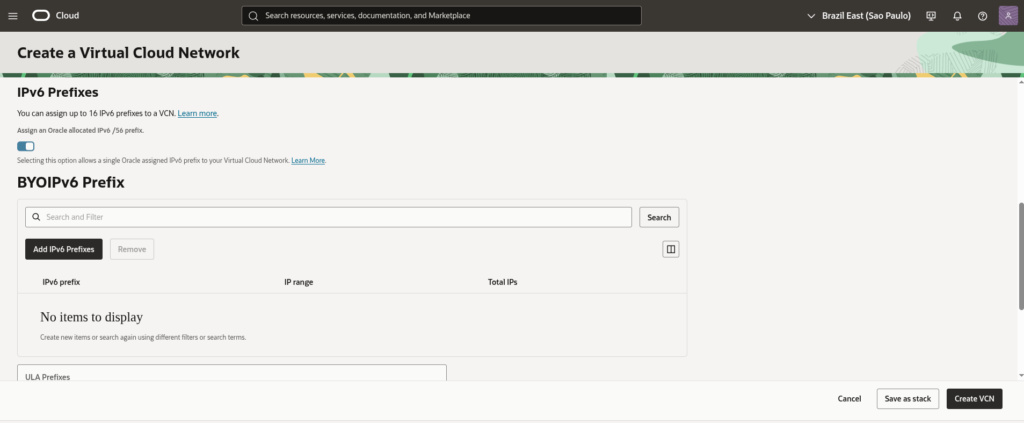Screen dimensions: 1024x423
Task: Toggle the Oracle allocated IPv6 /56 prefix switch
Action: click(26, 147)
